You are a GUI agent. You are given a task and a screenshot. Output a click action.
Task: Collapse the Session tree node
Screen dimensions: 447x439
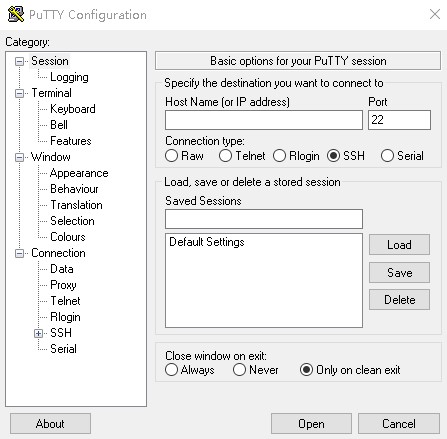(x=19, y=61)
